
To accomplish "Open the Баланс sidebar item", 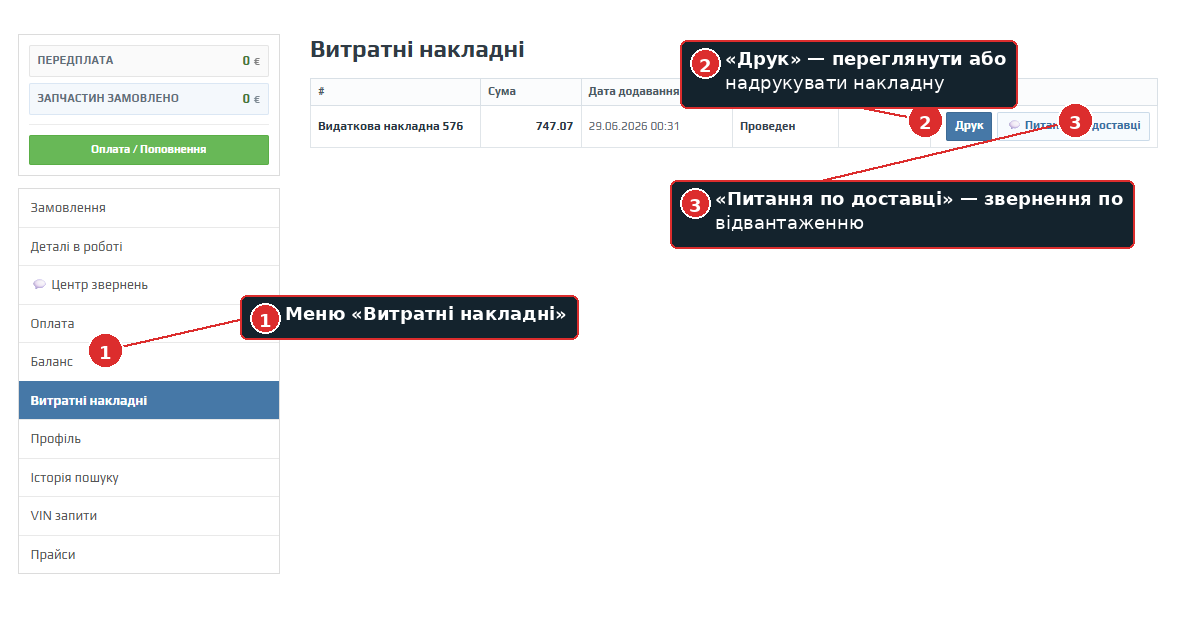I will [149, 362].
